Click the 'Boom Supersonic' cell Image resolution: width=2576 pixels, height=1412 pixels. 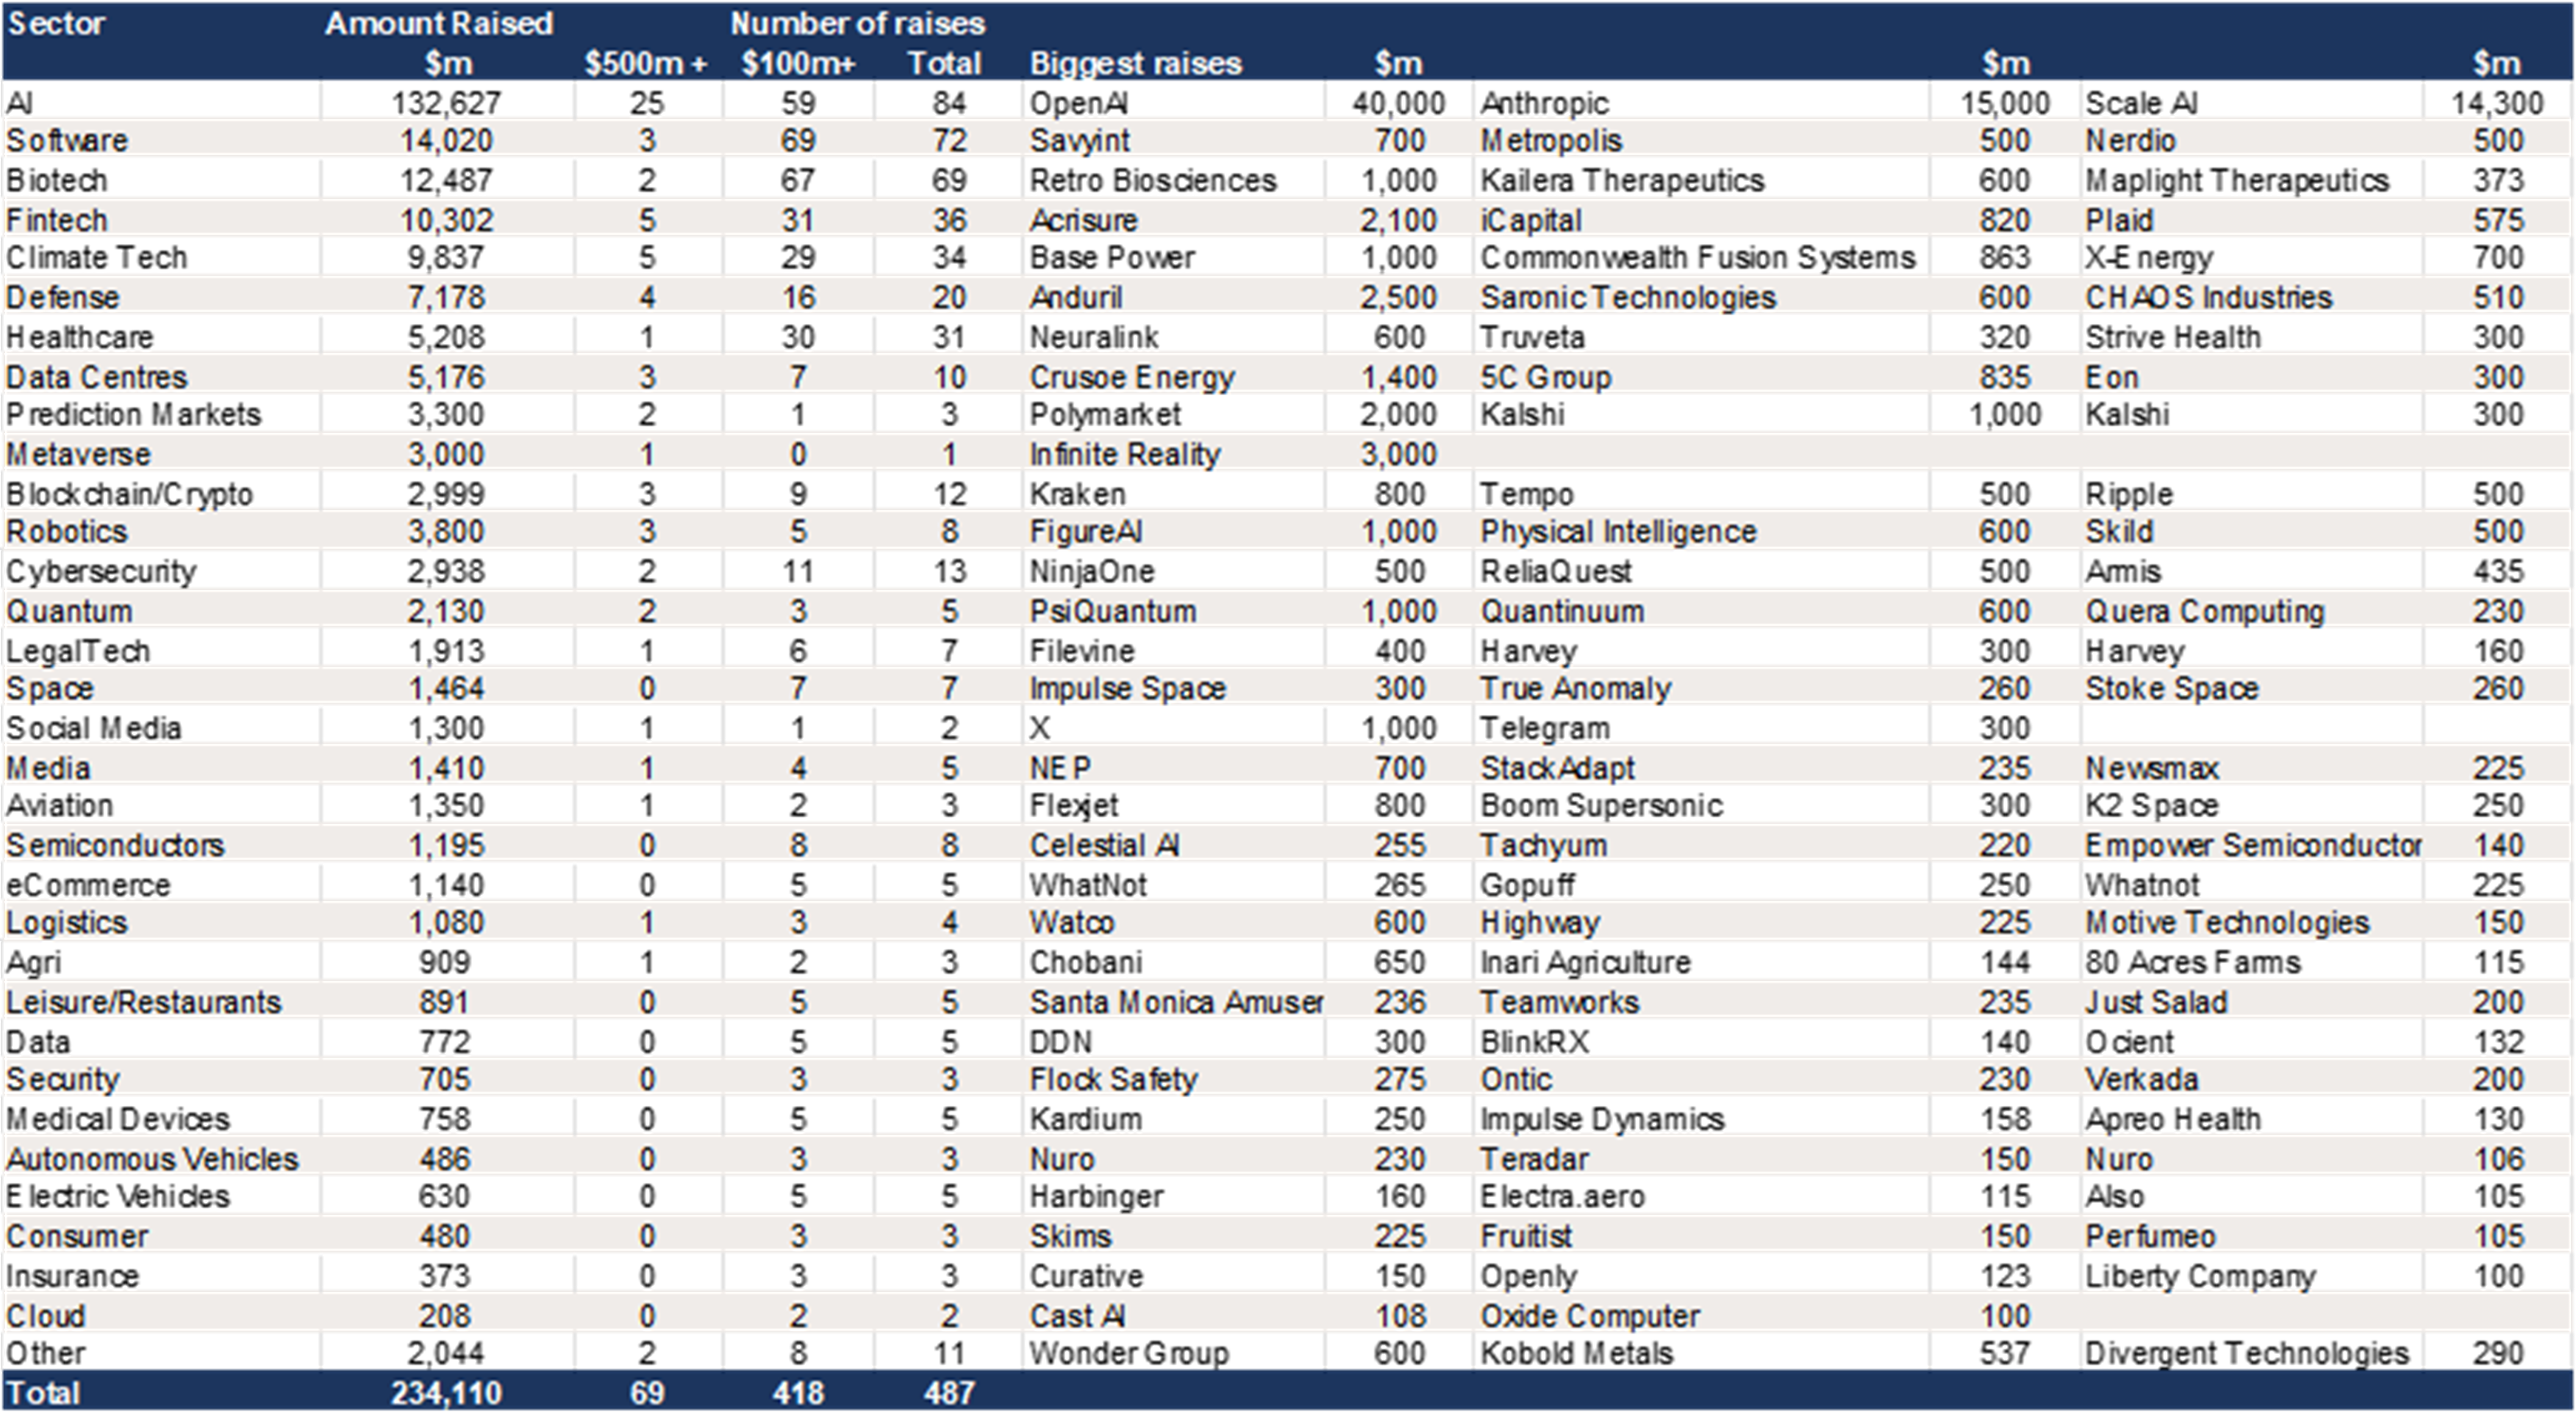coord(1601,806)
